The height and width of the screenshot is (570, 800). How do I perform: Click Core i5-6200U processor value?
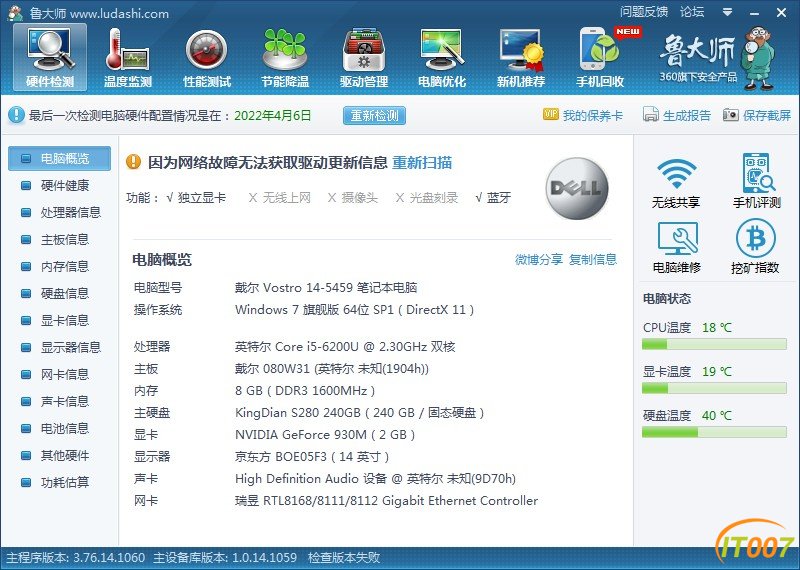(x=345, y=347)
